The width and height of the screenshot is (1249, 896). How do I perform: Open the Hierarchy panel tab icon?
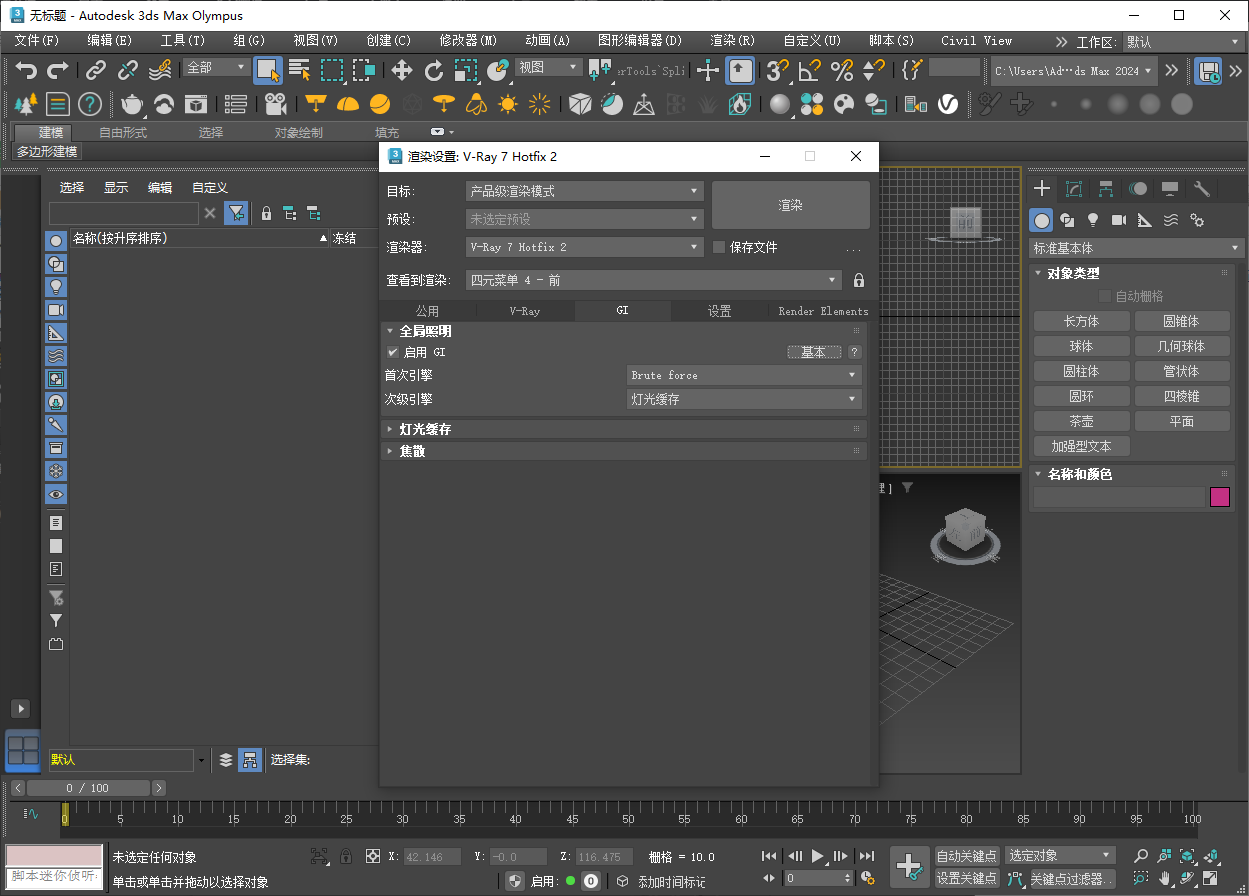tap(1106, 188)
